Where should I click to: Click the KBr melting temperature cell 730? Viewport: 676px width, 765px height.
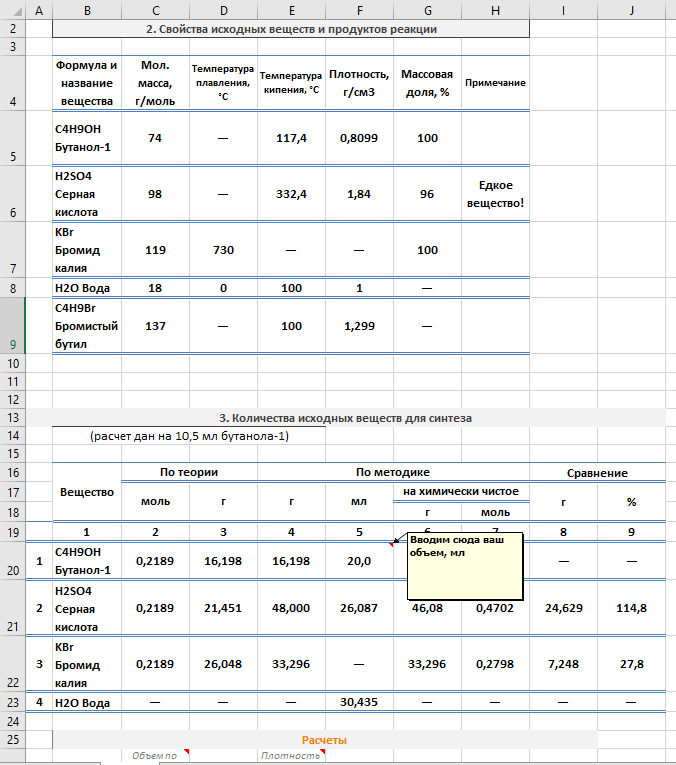[x=223, y=250]
